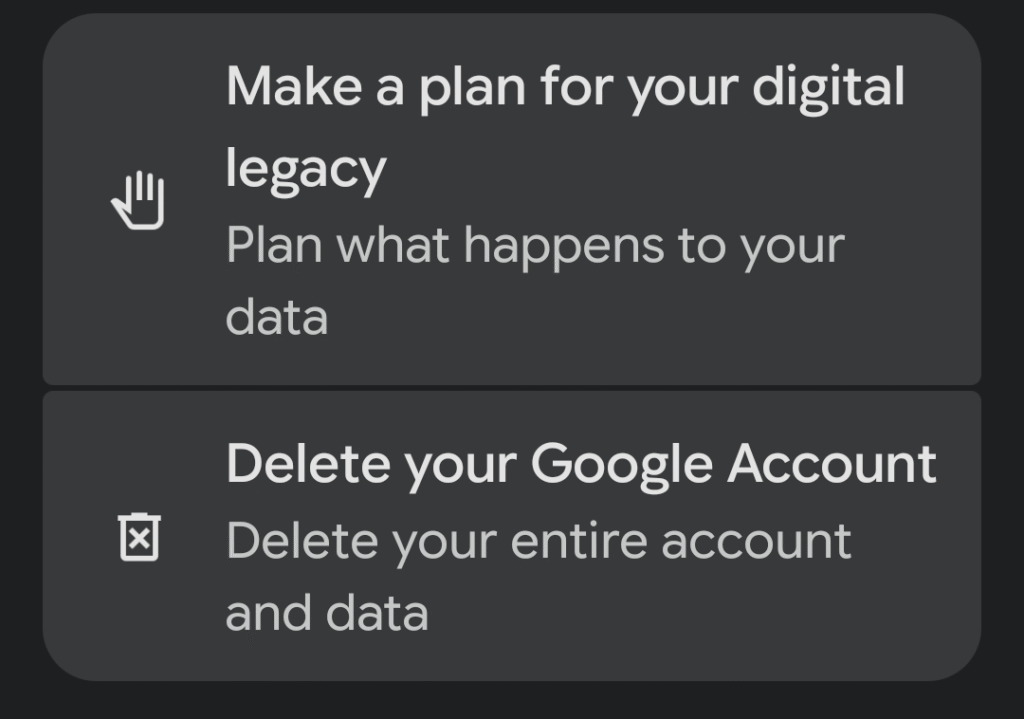Screen dimensions: 1024x719
Task: Open "Delete your Google Account" option
Action: (x=580, y=464)
